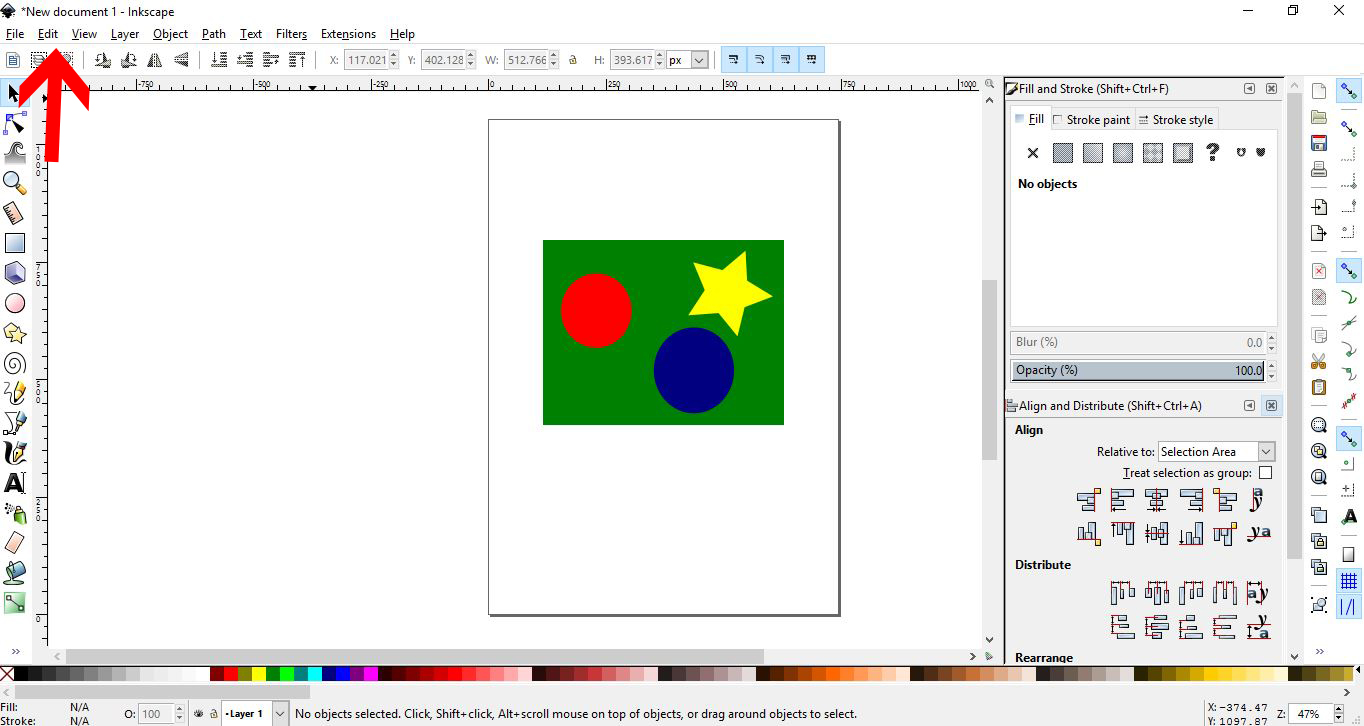Flip selection vertically icon
This screenshot has width=1364, height=726.
(x=182, y=60)
